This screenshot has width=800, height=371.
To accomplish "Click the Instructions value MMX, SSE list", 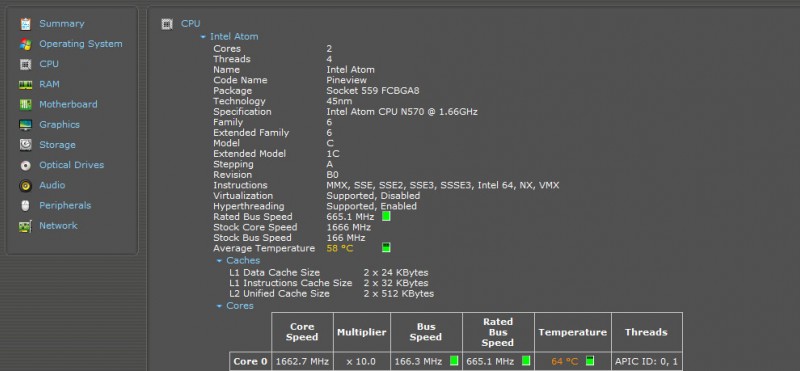I will coord(443,185).
